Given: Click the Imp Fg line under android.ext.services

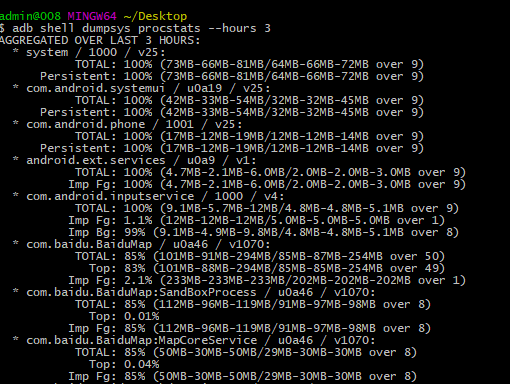Looking at the screenshot, I should [x=267, y=184].
